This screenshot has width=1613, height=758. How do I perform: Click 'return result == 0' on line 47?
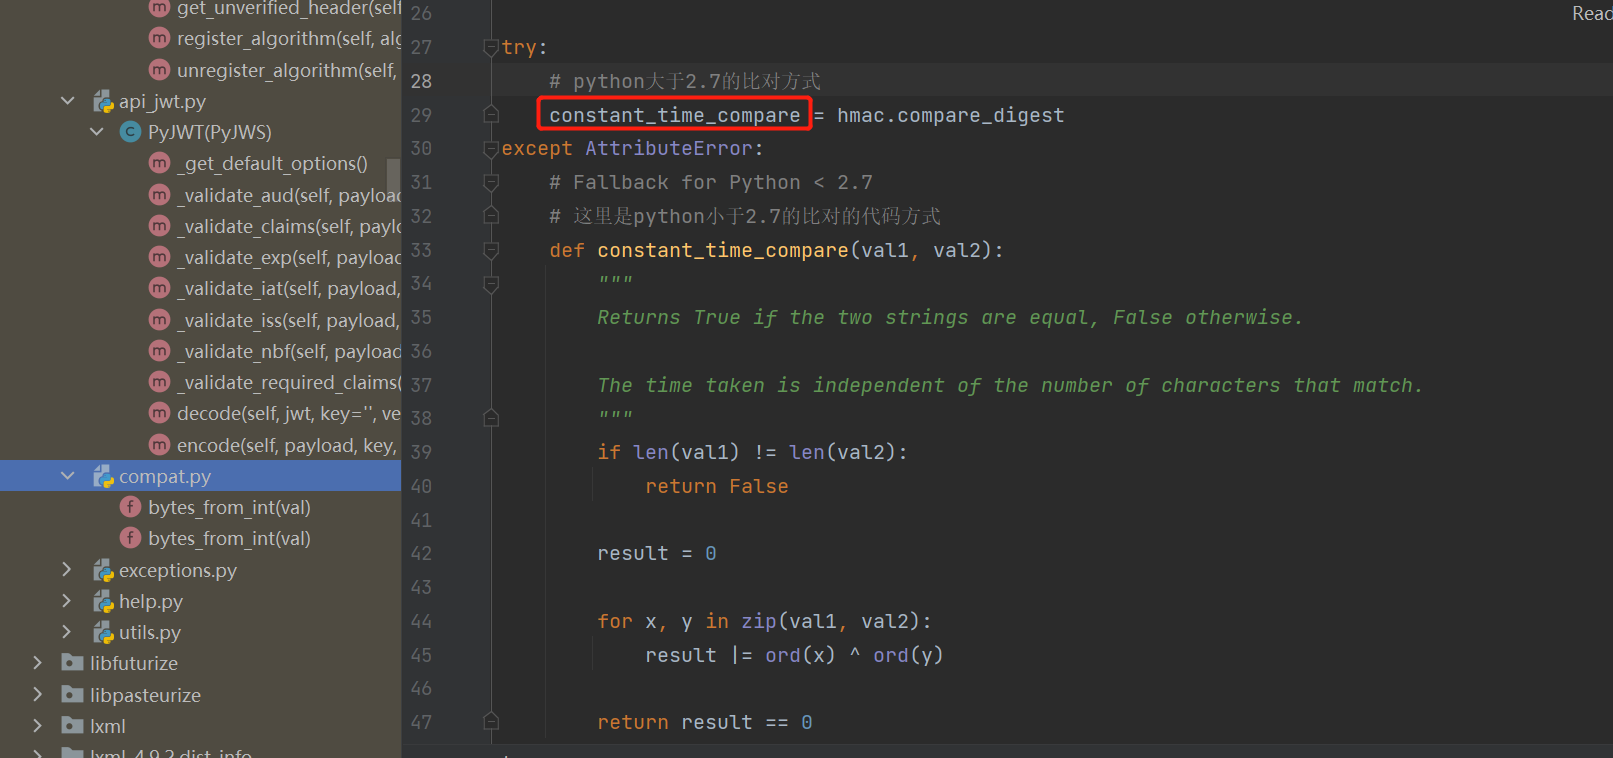tap(704, 722)
